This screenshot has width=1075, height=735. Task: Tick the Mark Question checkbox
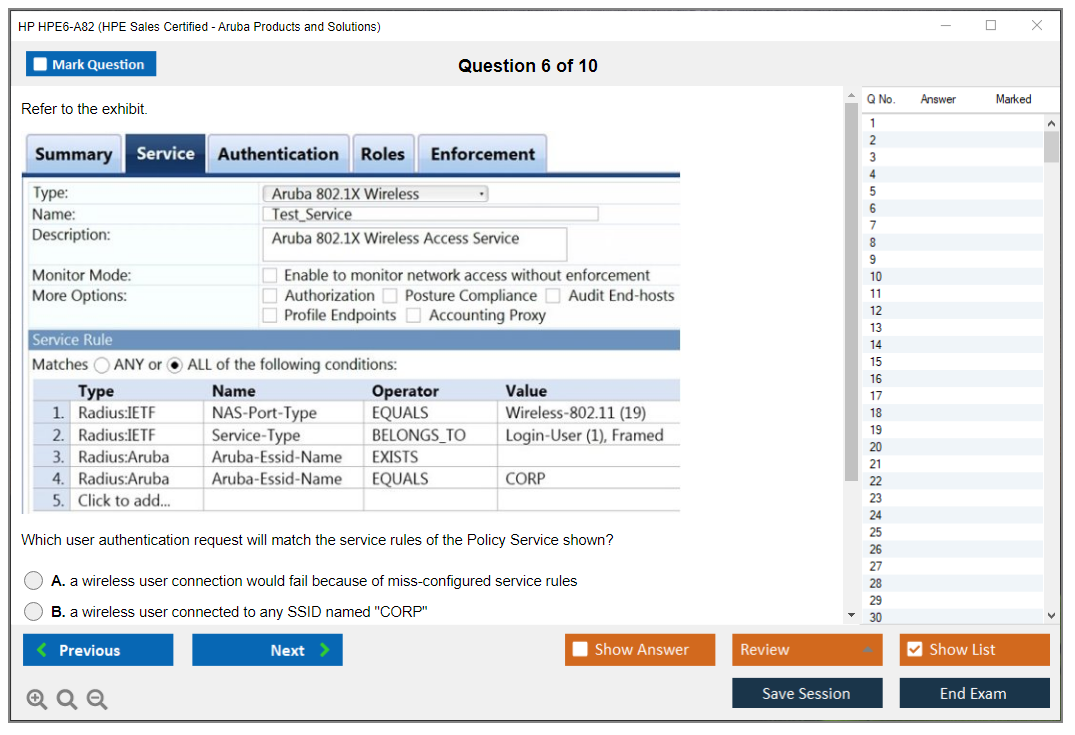pos(41,64)
